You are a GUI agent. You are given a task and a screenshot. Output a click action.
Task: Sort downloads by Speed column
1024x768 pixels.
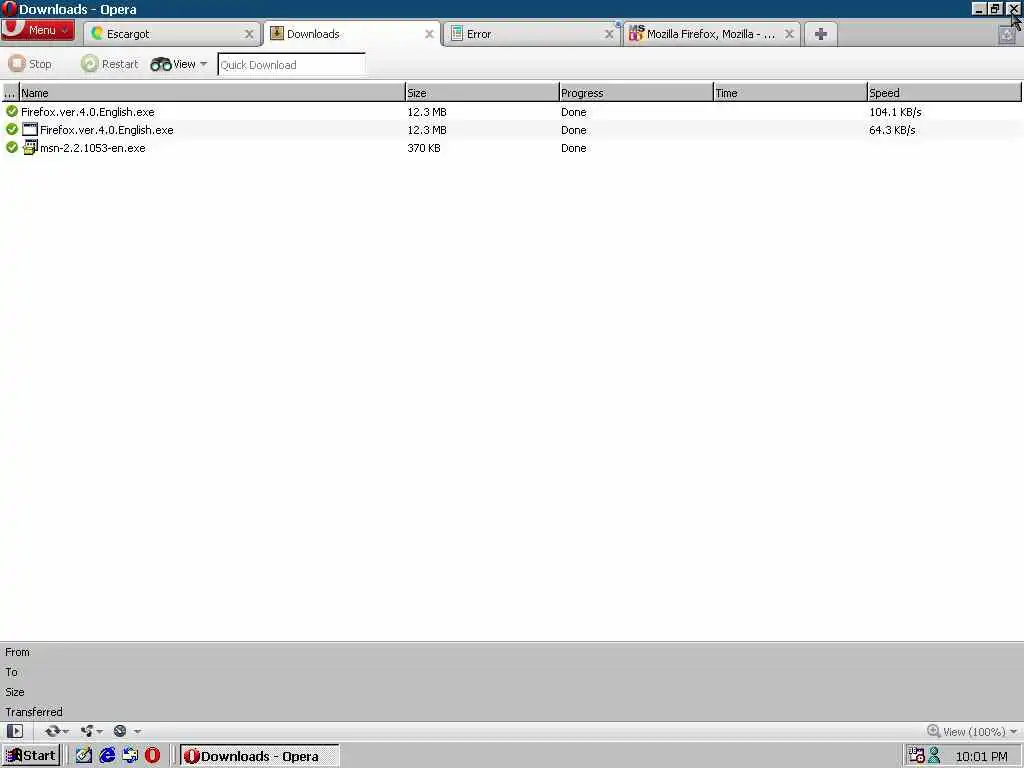tap(944, 93)
